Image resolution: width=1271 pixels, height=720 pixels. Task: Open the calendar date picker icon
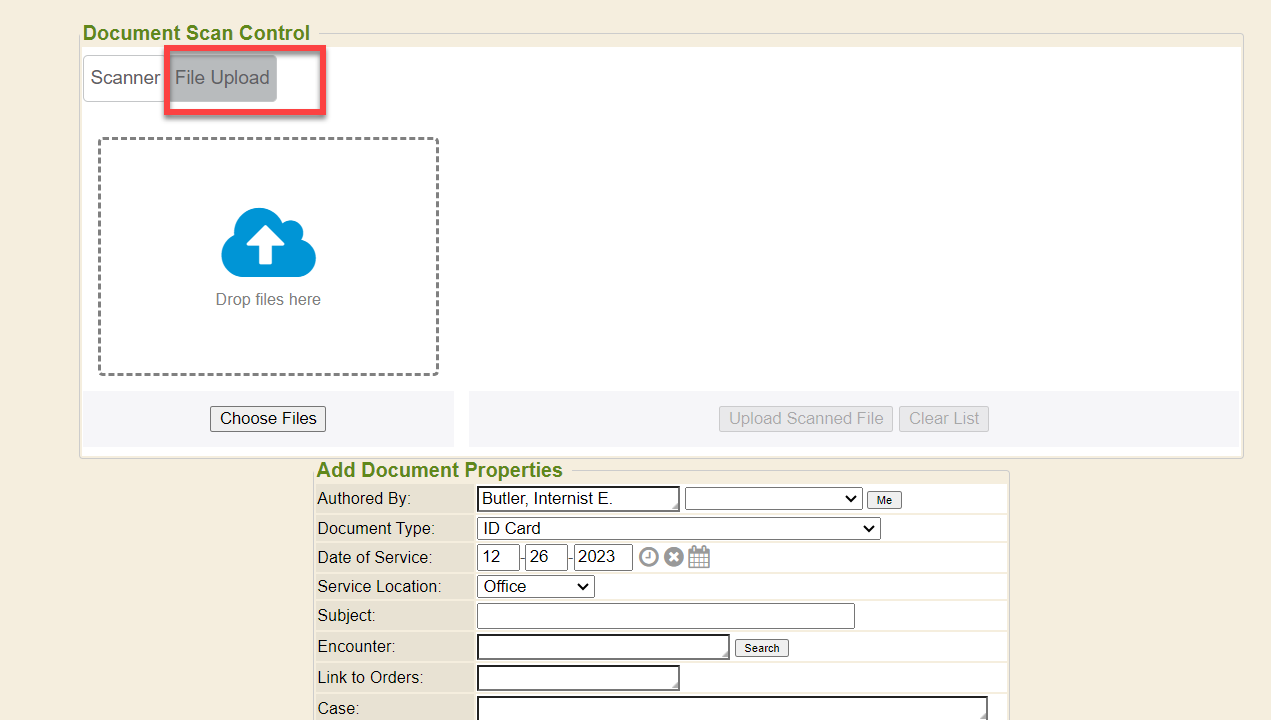click(x=699, y=557)
